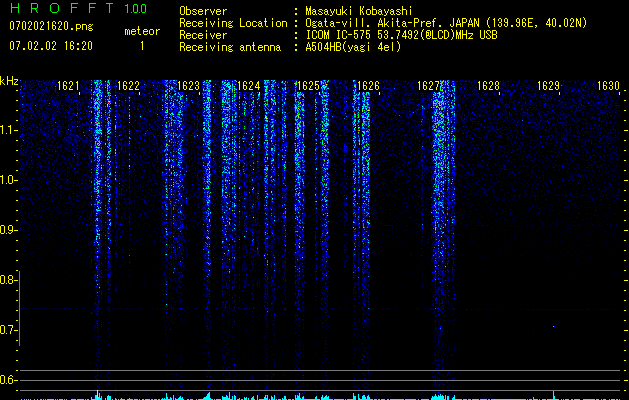Click the isolated cyan dot near 0.7 kHz
Screen dimensions: 629x400
(554, 327)
